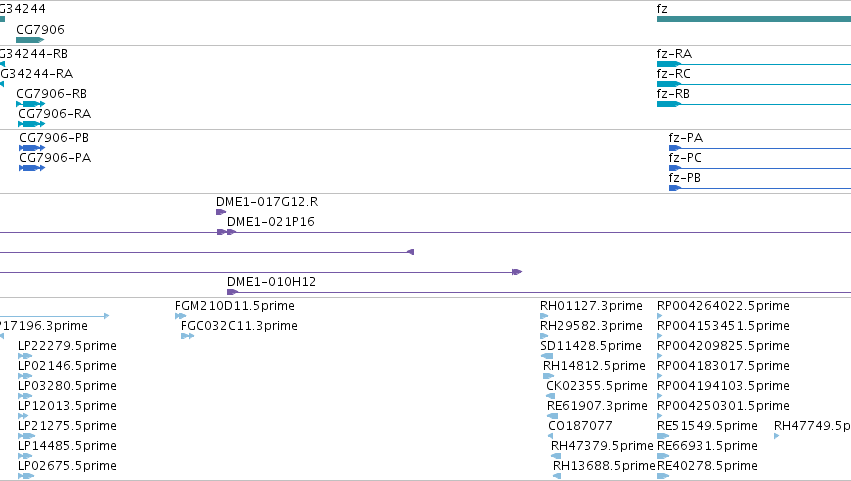Click the RH47379.5prime EST
The height and width of the screenshot is (481, 851).
(x=556, y=456)
